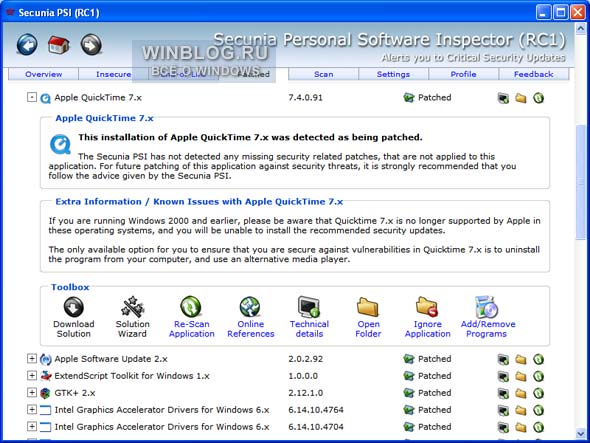Open the Feedback tab
Screen dimensions: 590x443
click(x=534, y=74)
